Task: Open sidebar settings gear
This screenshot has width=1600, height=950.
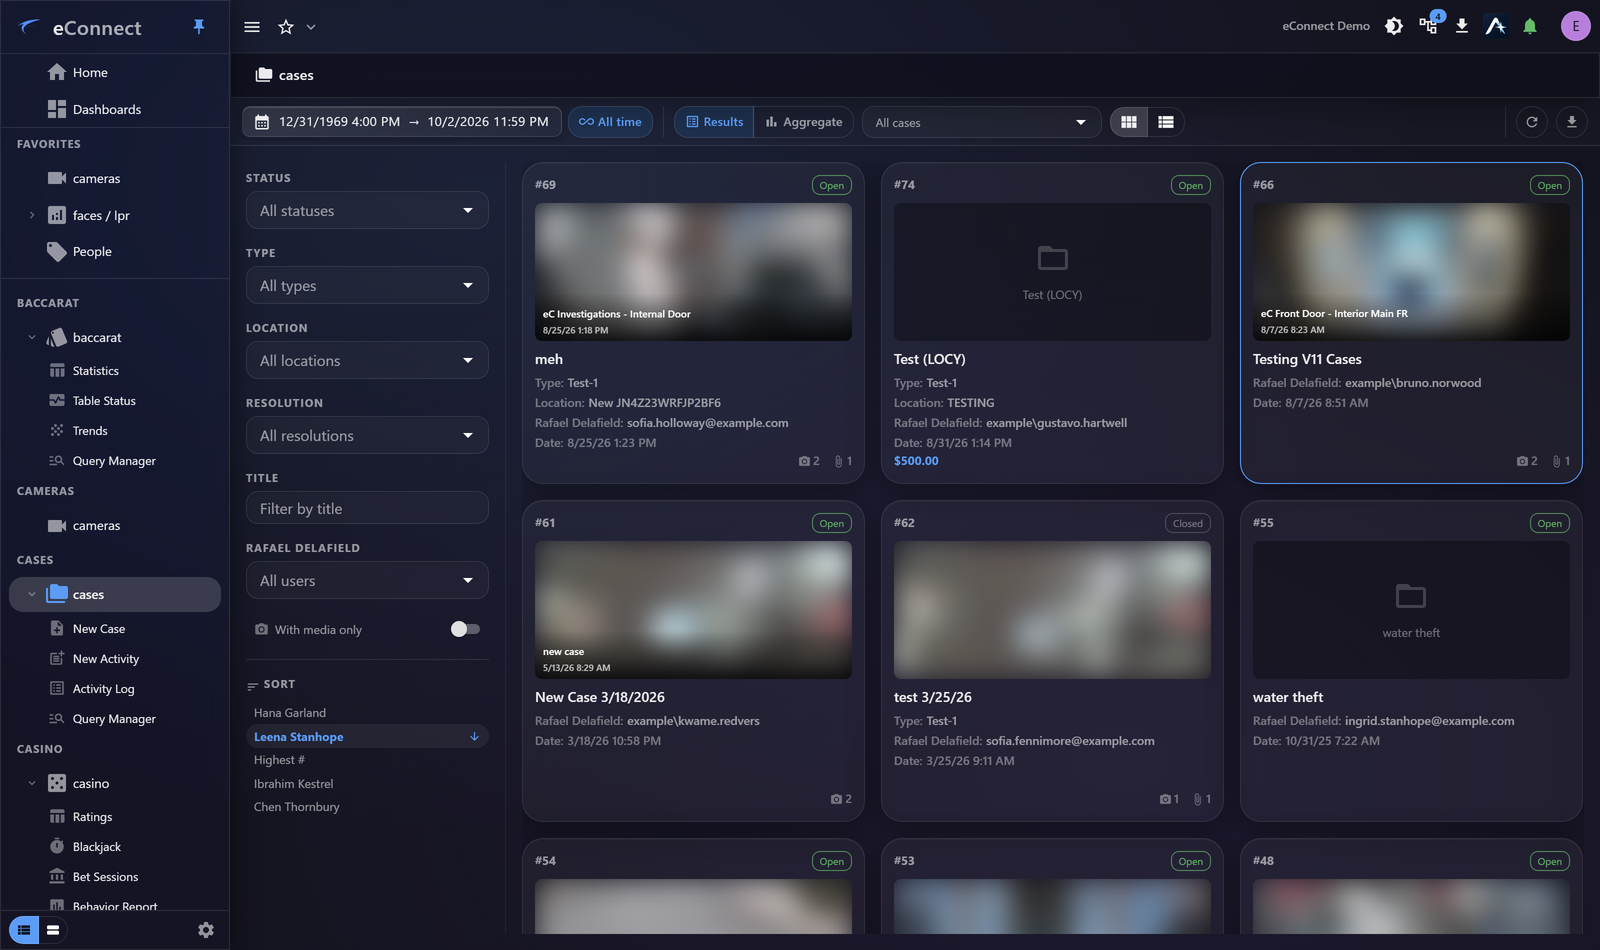Action: [206, 930]
